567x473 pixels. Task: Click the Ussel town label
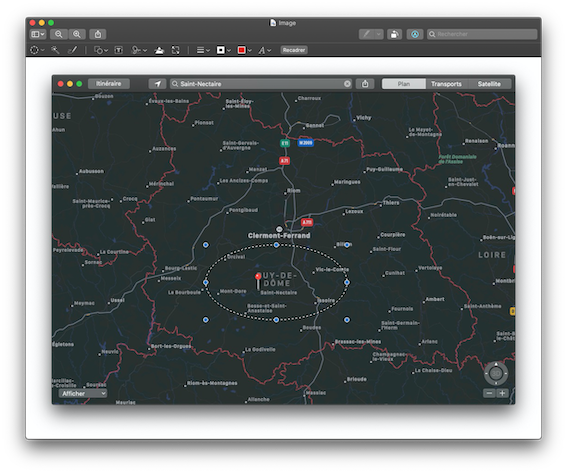(x=118, y=300)
